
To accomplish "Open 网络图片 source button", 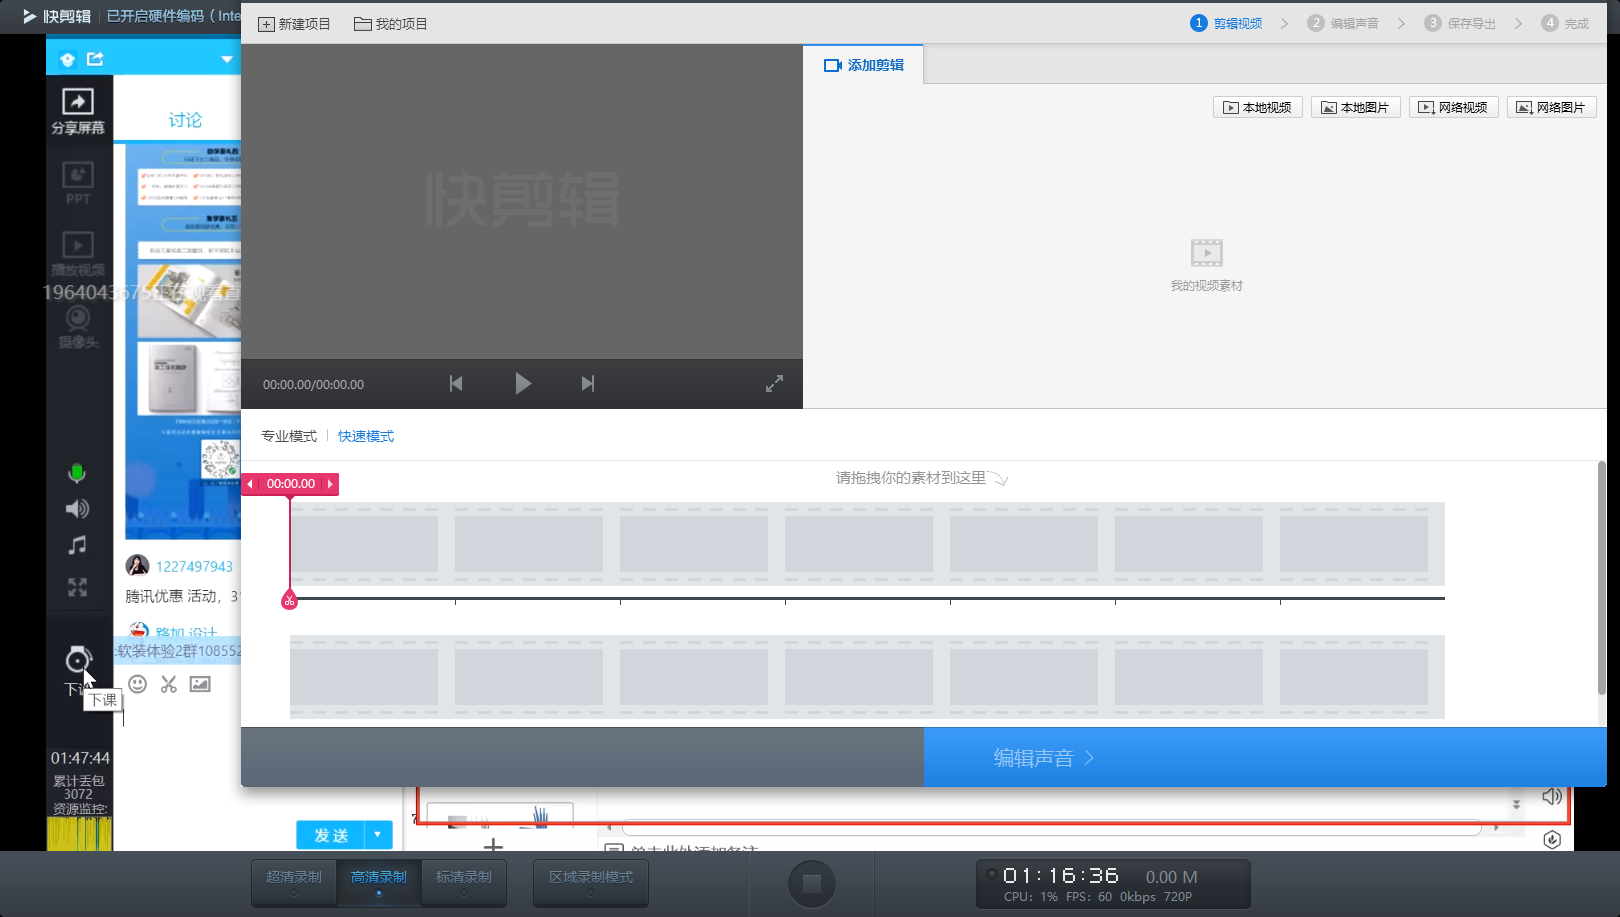I will (1551, 107).
